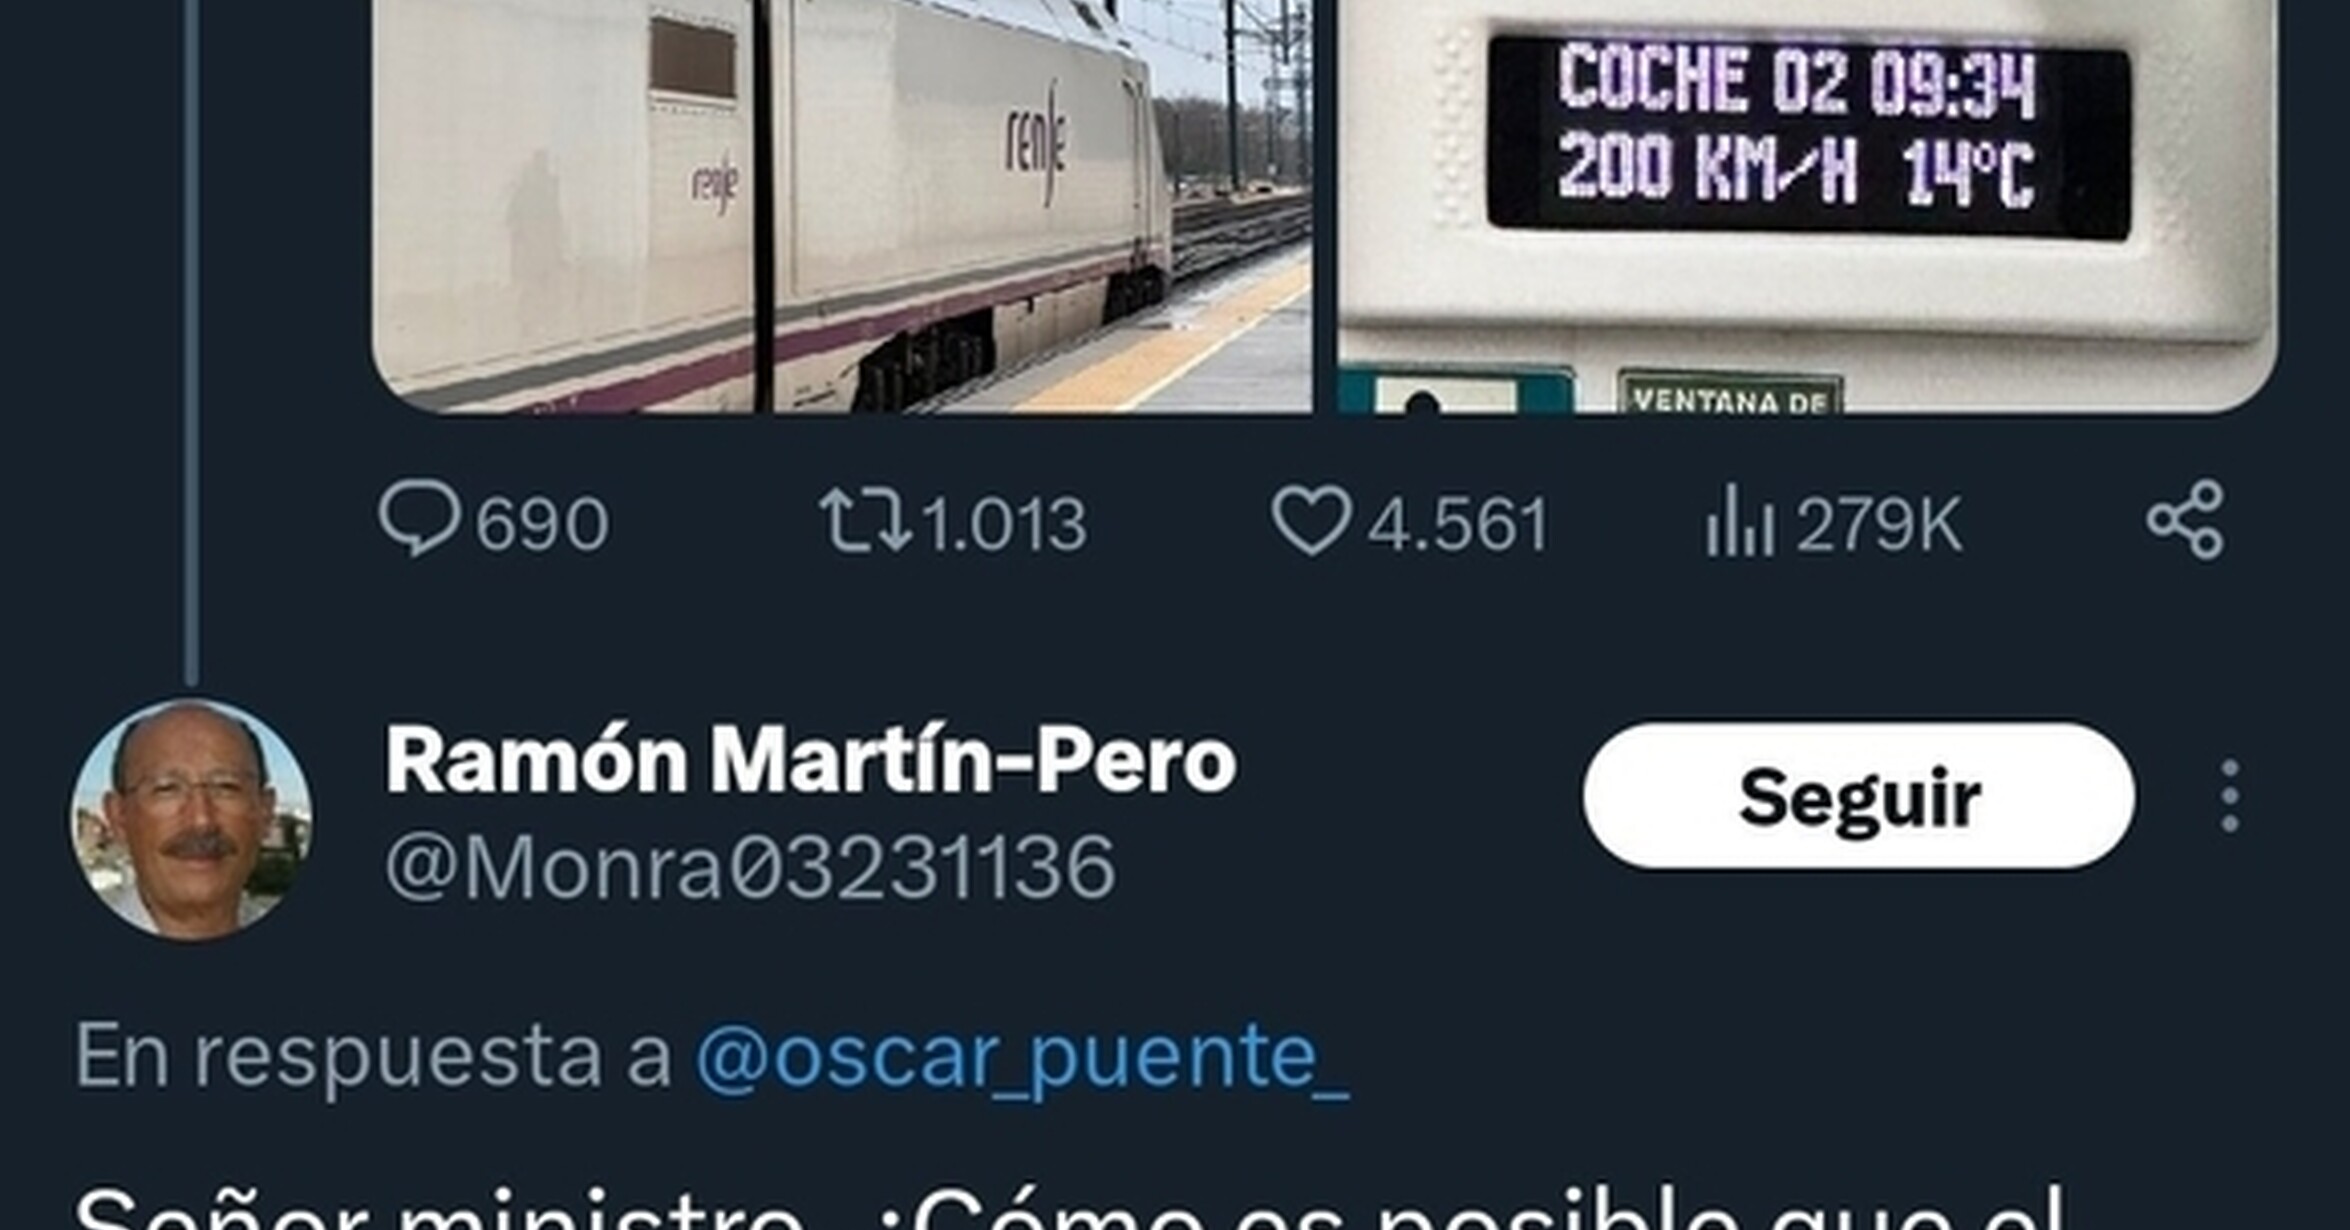Open view analytics bar chart icon
Viewport: 2350px width, 1230px height.
[1740, 520]
